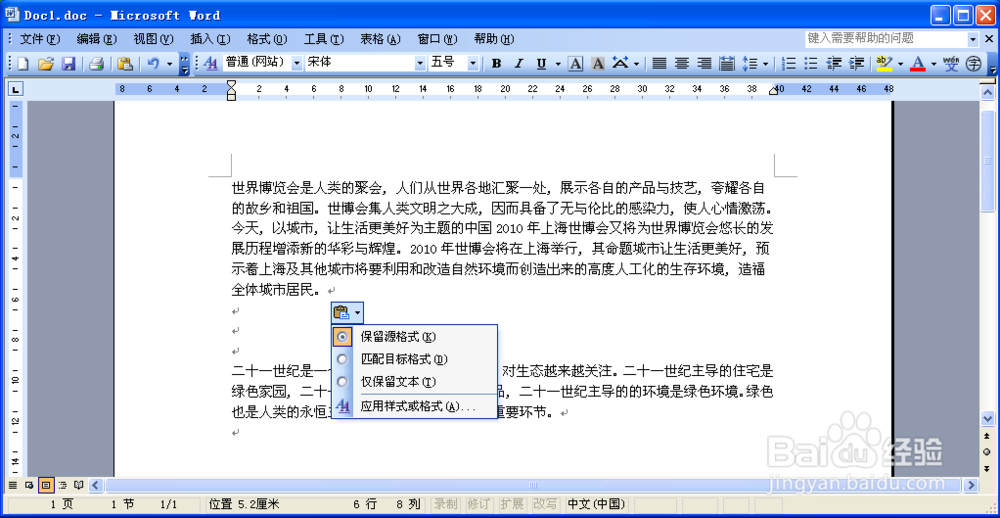Justify text alignment

tap(659, 63)
